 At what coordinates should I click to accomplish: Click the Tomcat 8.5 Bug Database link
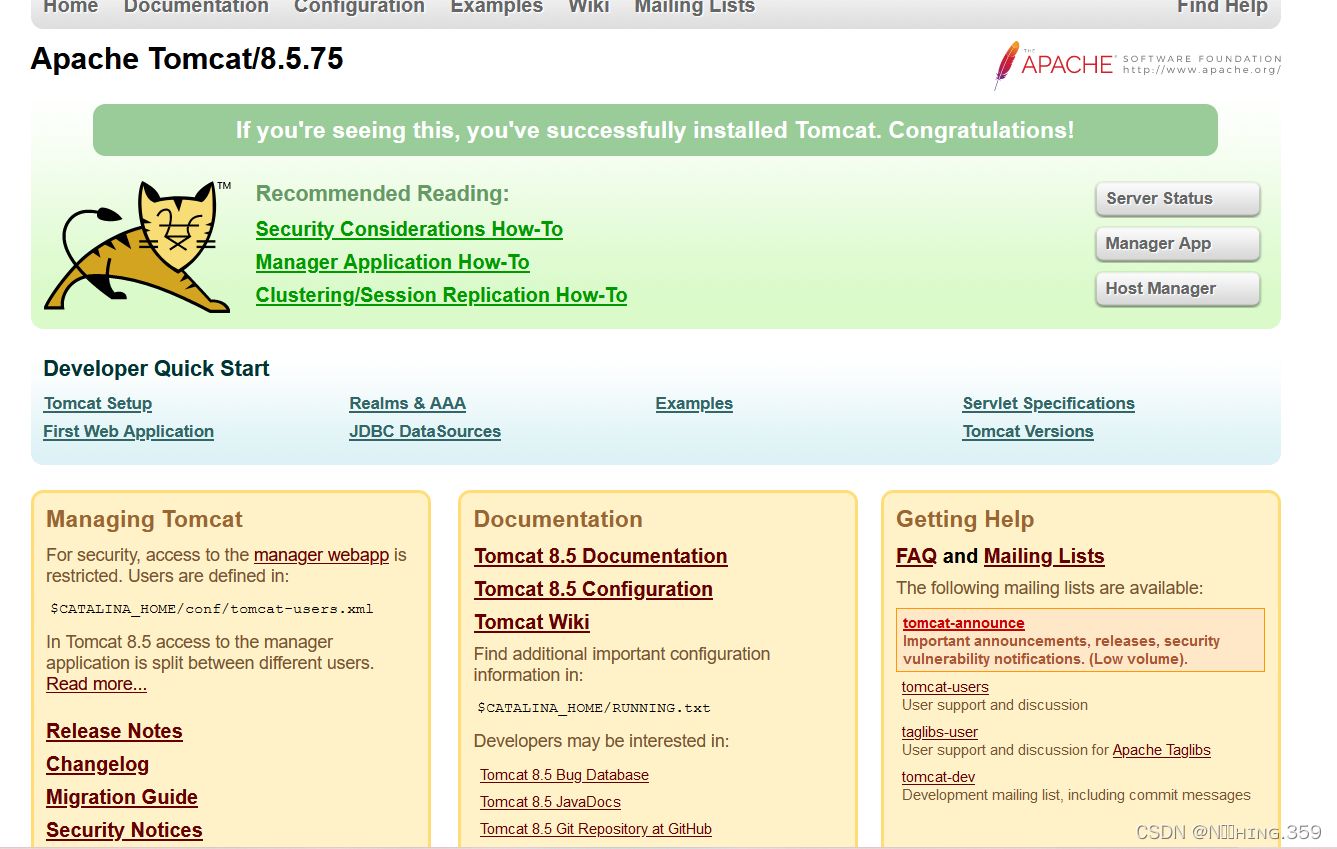(564, 774)
